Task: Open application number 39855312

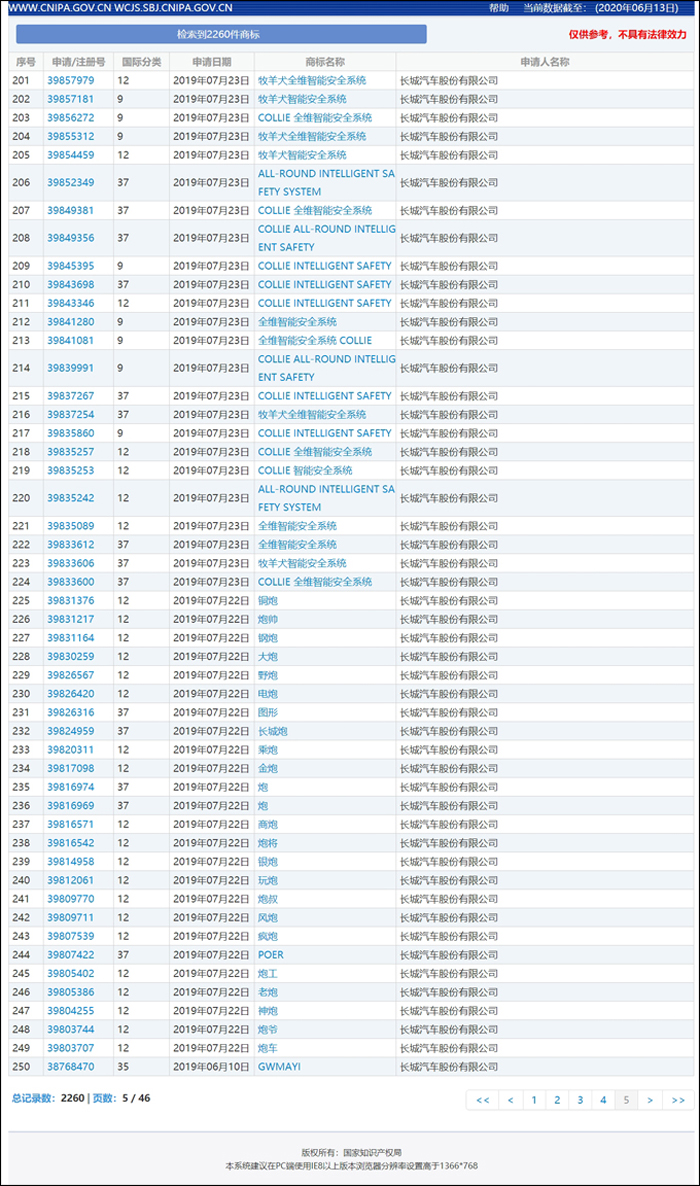Action: (x=70, y=136)
